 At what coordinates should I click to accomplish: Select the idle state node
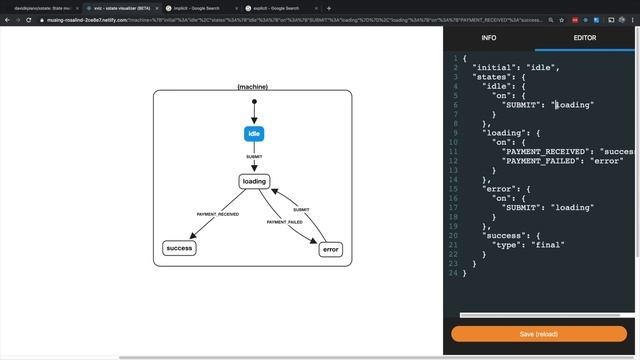point(254,134)
